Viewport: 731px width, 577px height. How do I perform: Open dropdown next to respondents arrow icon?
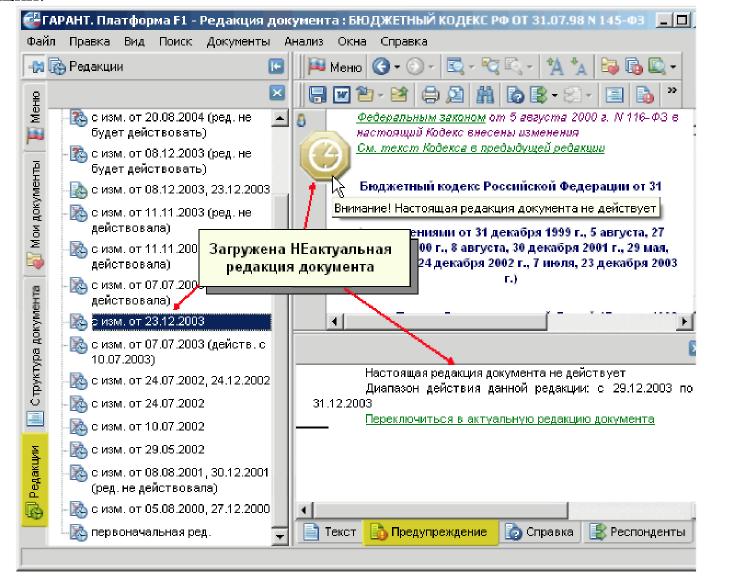pyautogui.click(x=554, y=95)
